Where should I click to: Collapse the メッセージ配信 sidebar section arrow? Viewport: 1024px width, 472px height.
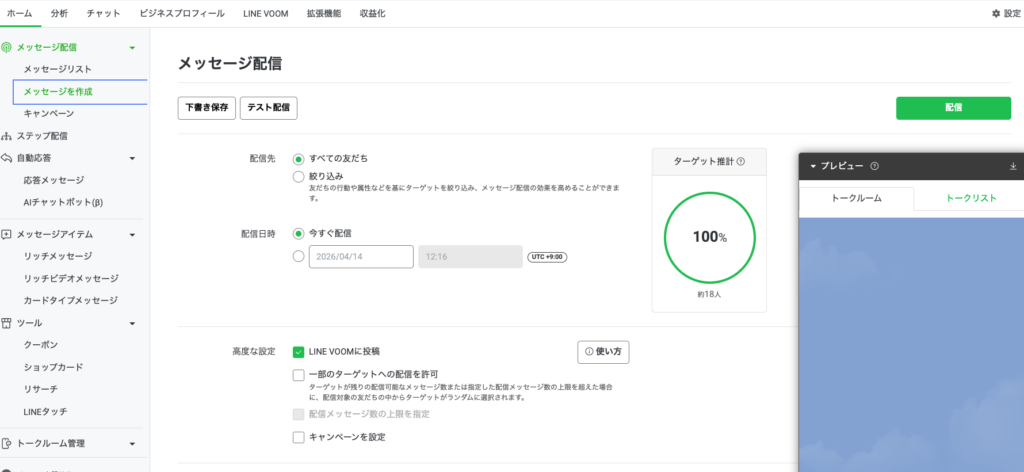[x=133, y=48]
